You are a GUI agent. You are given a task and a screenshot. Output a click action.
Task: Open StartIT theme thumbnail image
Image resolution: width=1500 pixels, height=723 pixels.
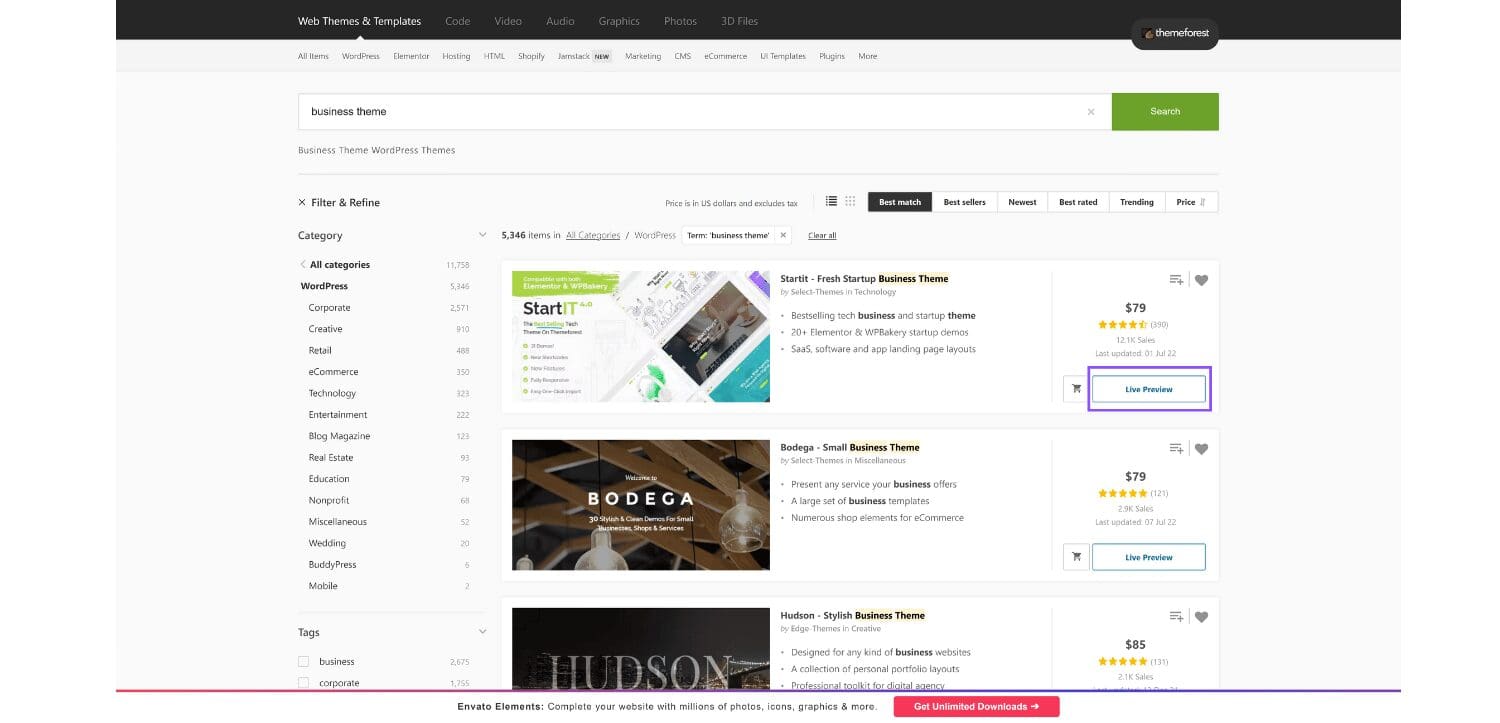coord(641,336)
